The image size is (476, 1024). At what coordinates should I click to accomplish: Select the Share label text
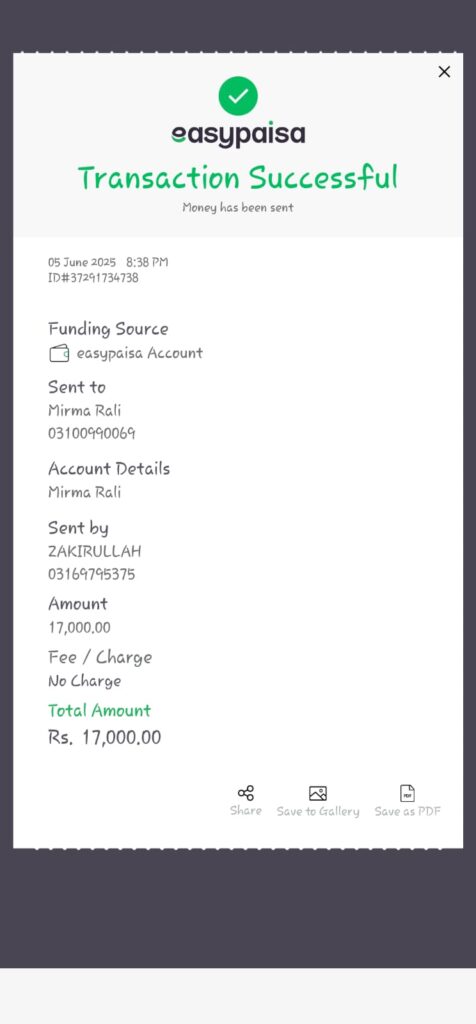click(x=246, y=810)
